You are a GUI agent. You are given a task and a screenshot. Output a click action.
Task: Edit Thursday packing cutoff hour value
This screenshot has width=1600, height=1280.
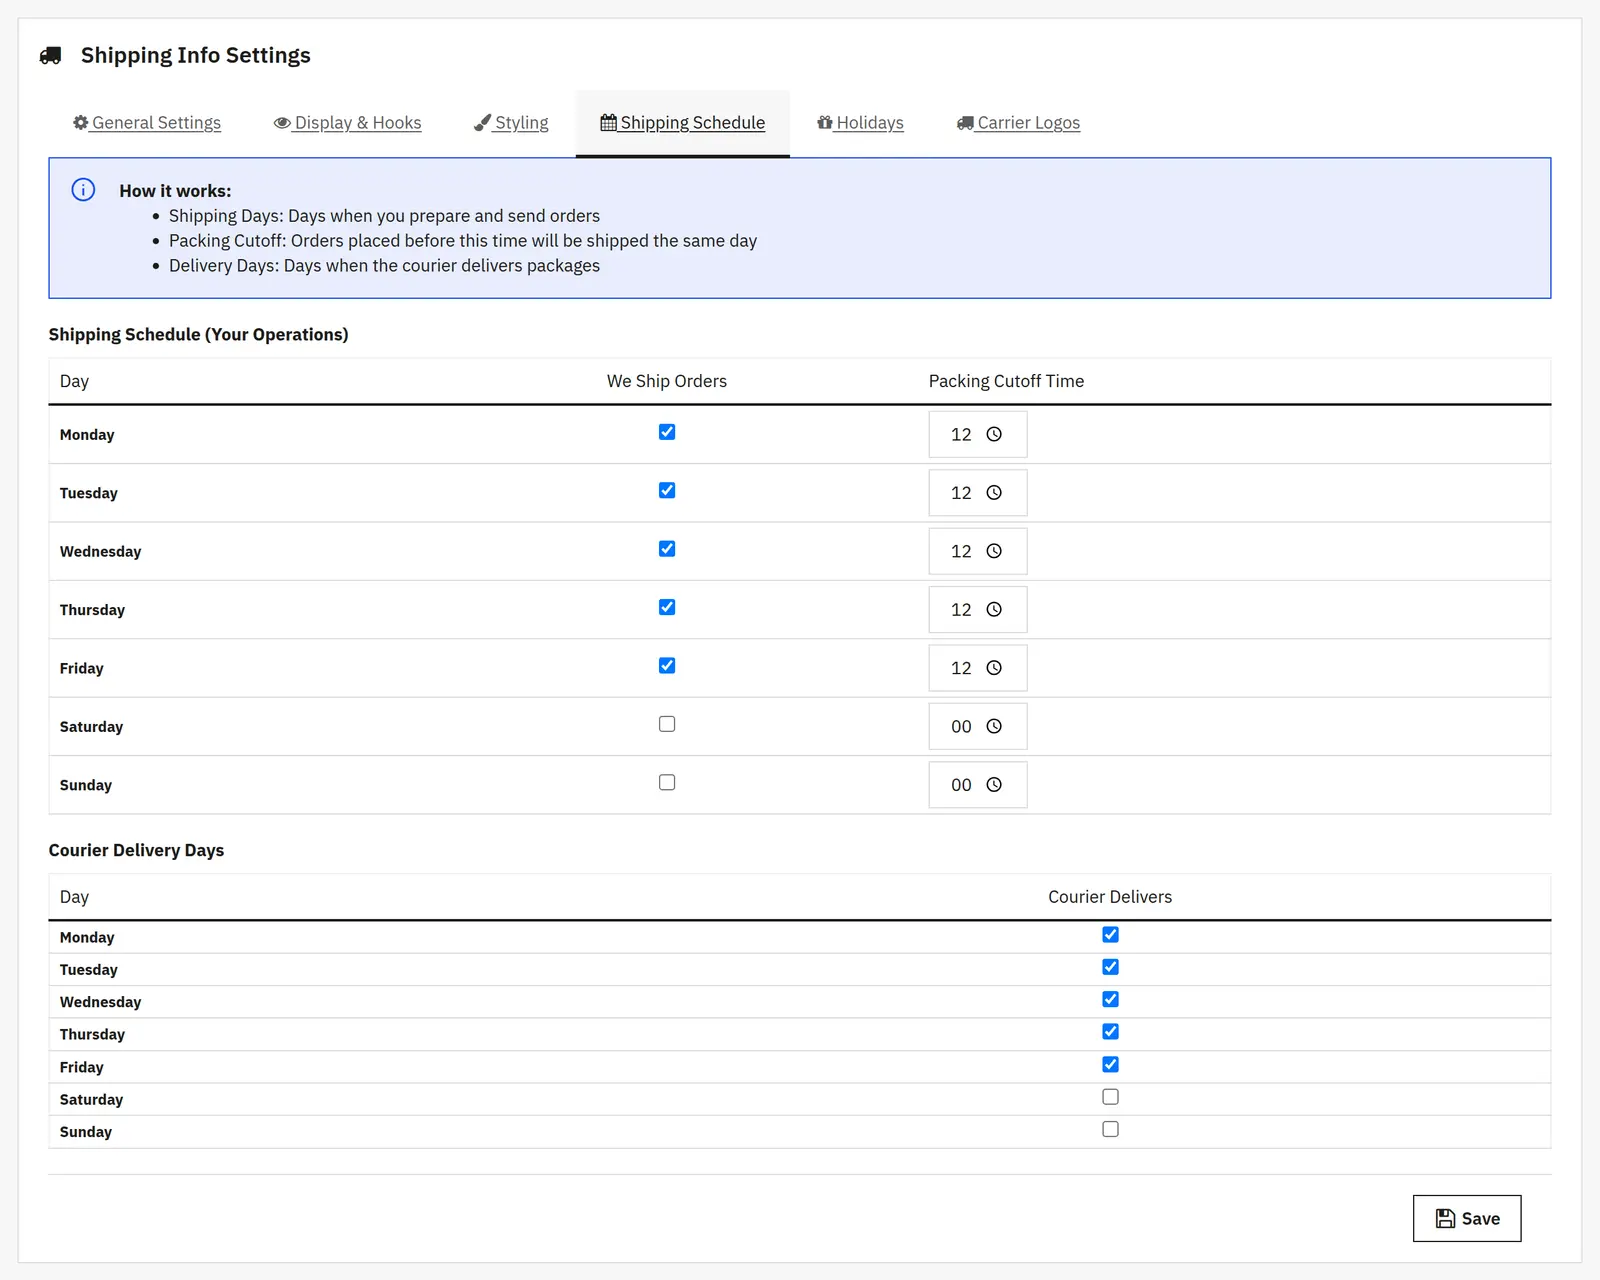[961, 610]
